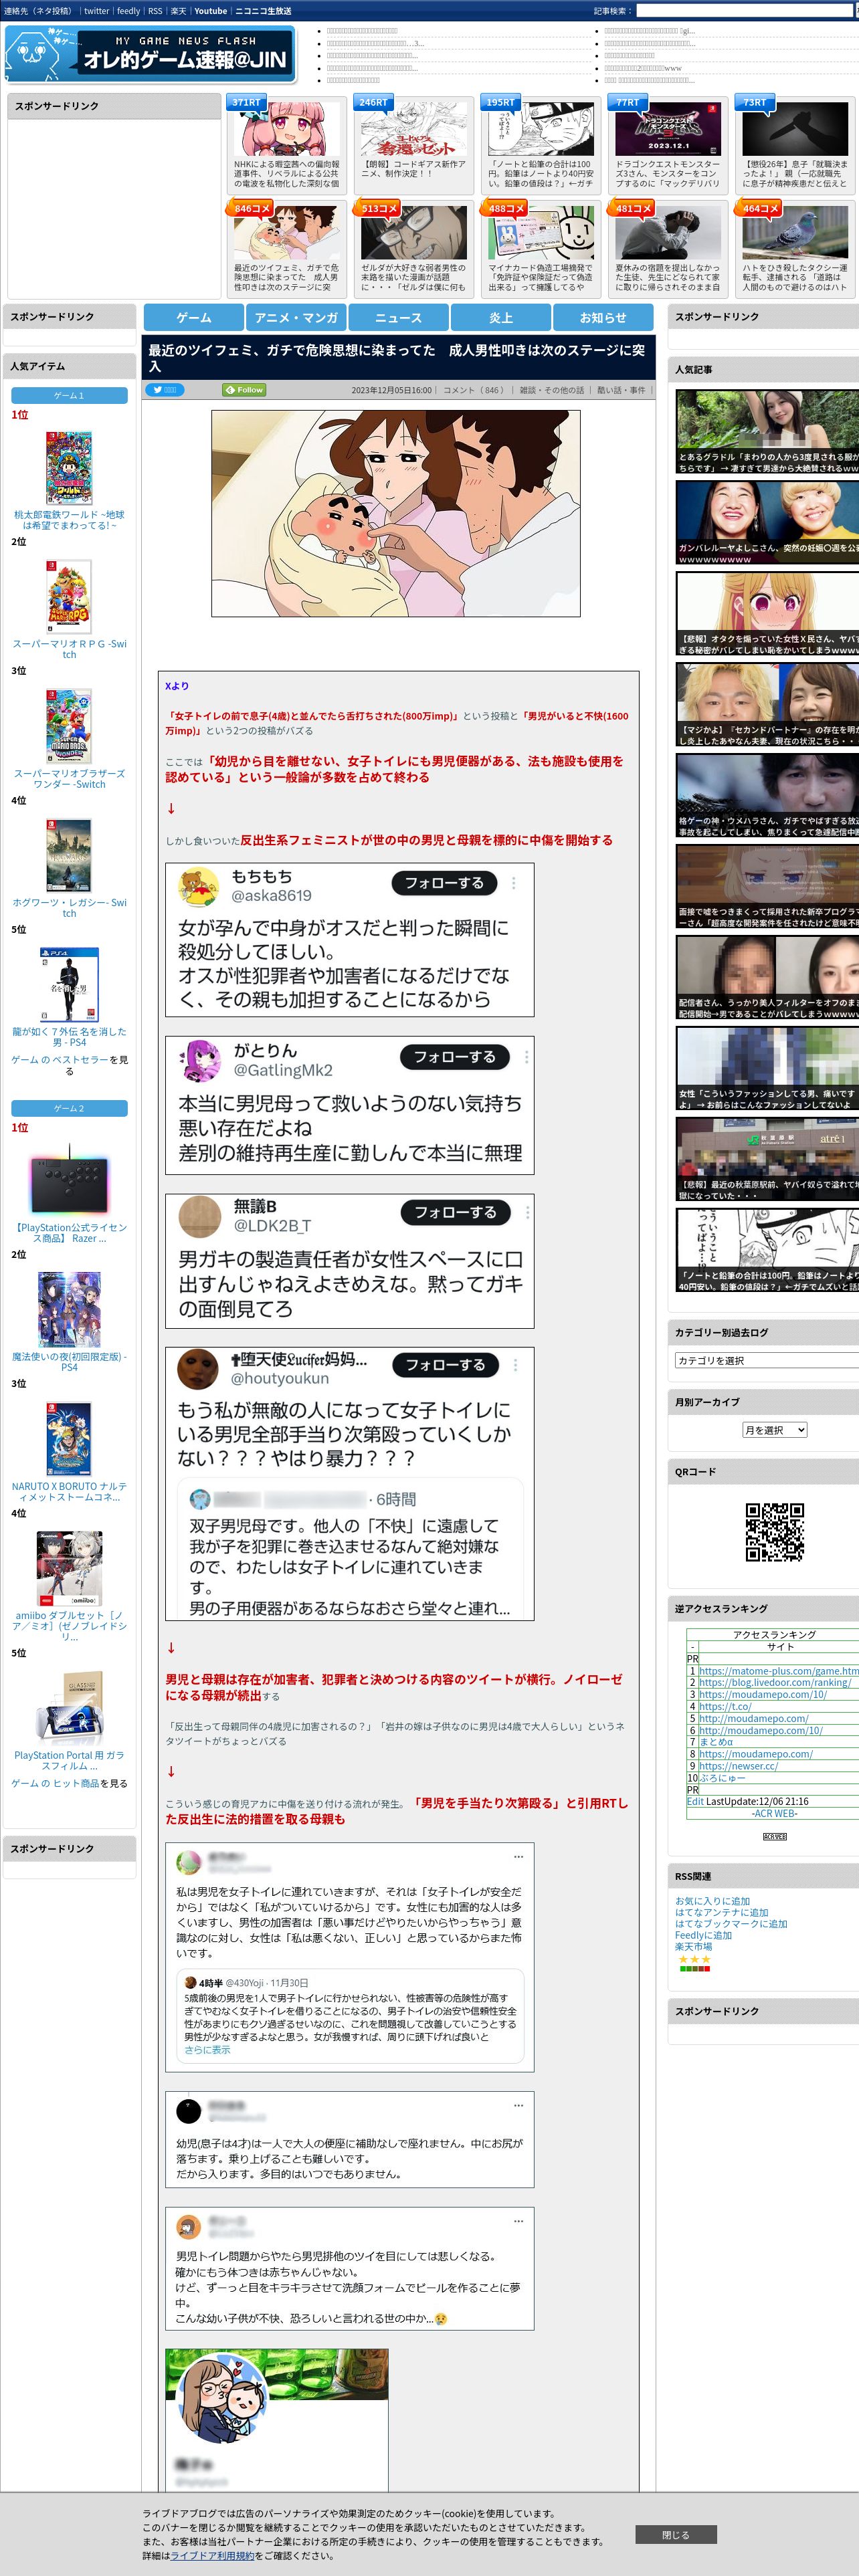Open ellipsis menu on the 男児トイレ問題 tweet
The height and width of the screenshot is (2576, 859).
click(518, 2221)
